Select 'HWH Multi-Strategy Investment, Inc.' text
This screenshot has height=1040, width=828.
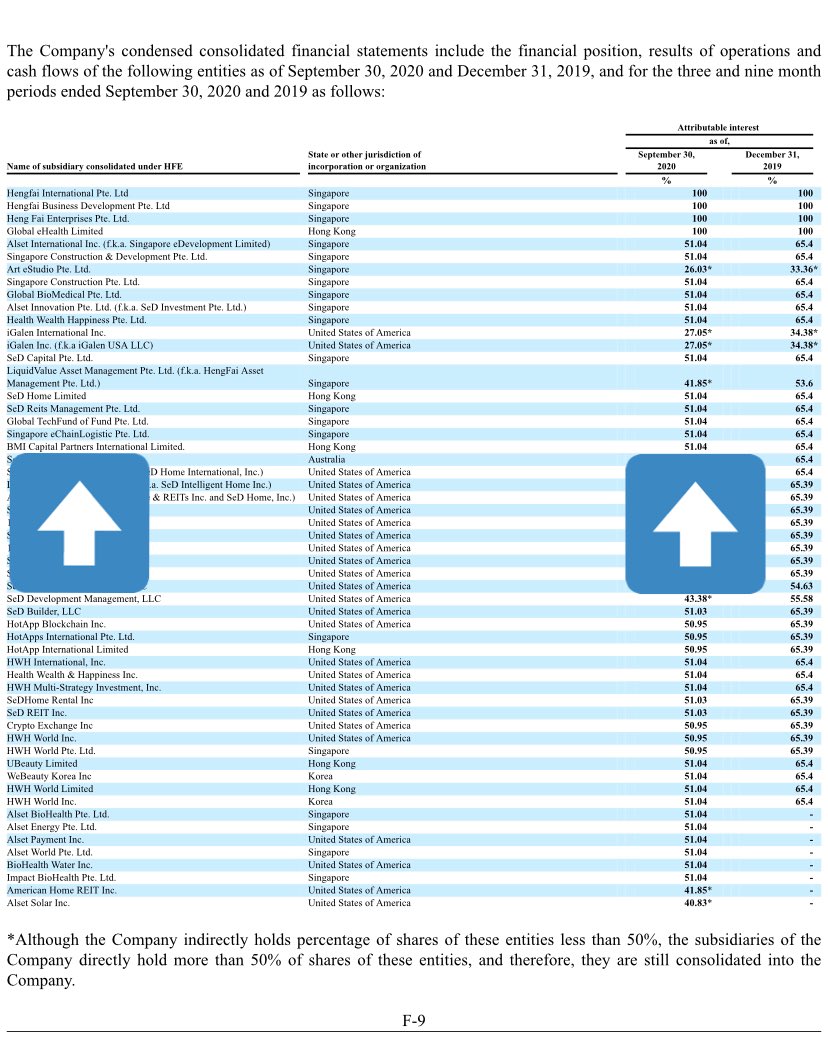84,687
